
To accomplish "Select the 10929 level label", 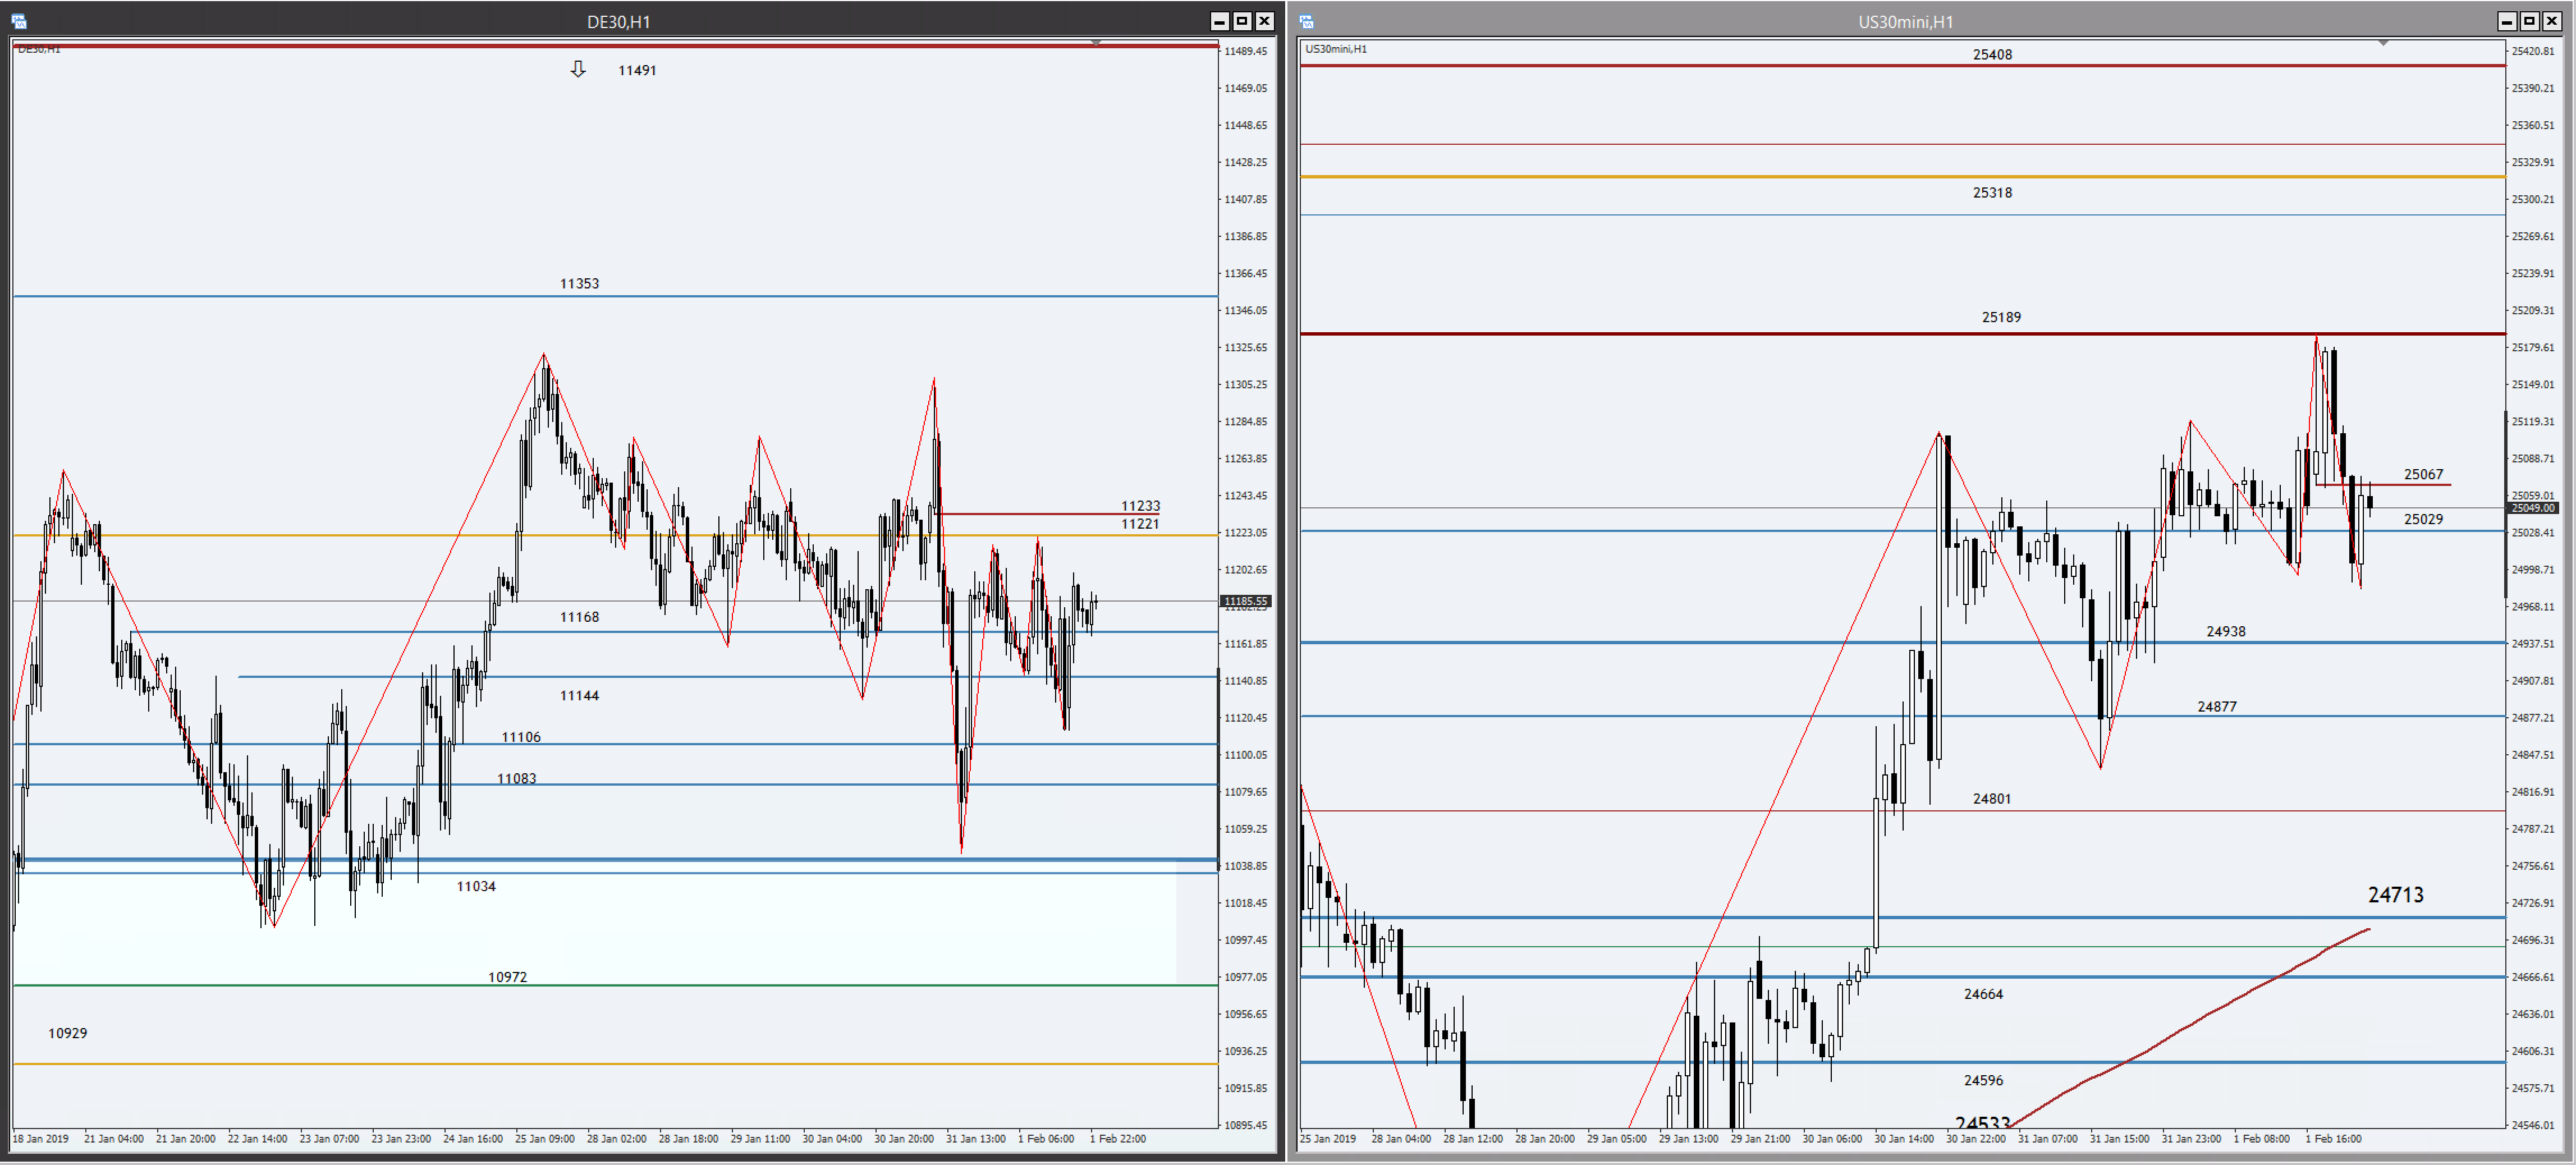I will tap(67, 1034).
